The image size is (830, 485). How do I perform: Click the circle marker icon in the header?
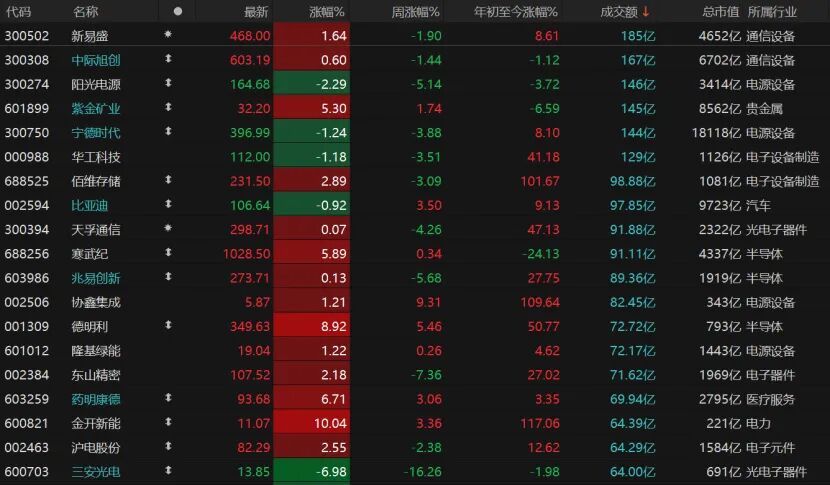[178, 11]
